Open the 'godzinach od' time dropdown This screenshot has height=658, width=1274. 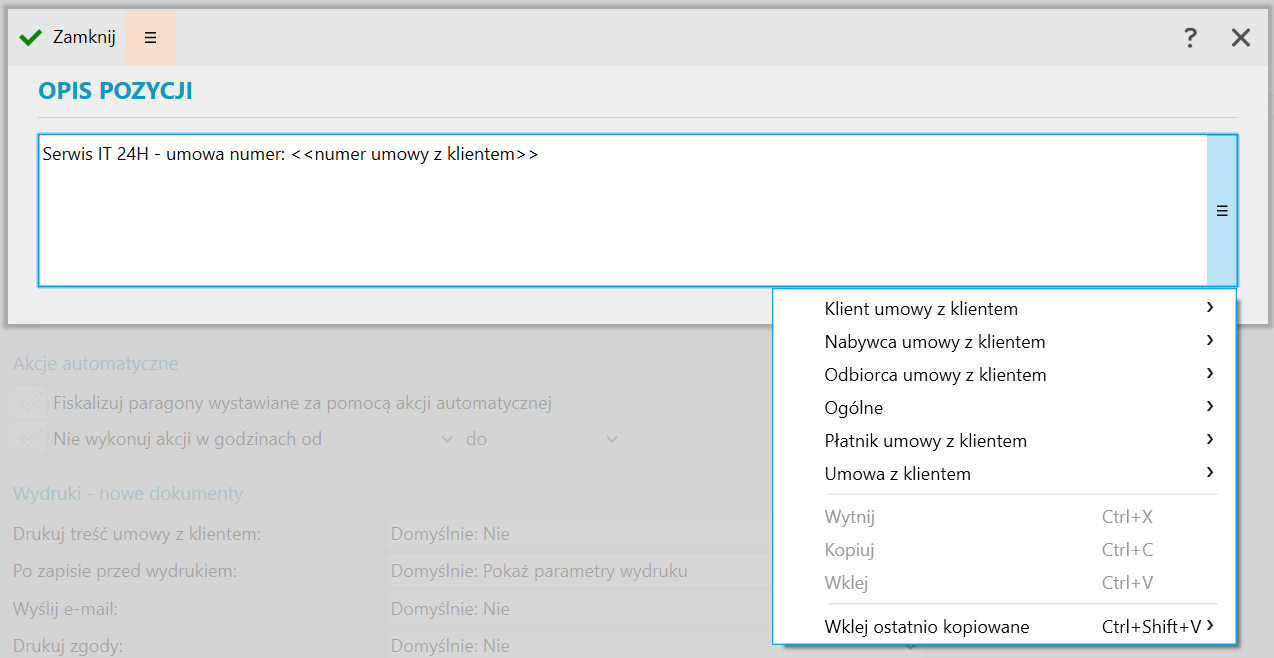tap(447, 439)
